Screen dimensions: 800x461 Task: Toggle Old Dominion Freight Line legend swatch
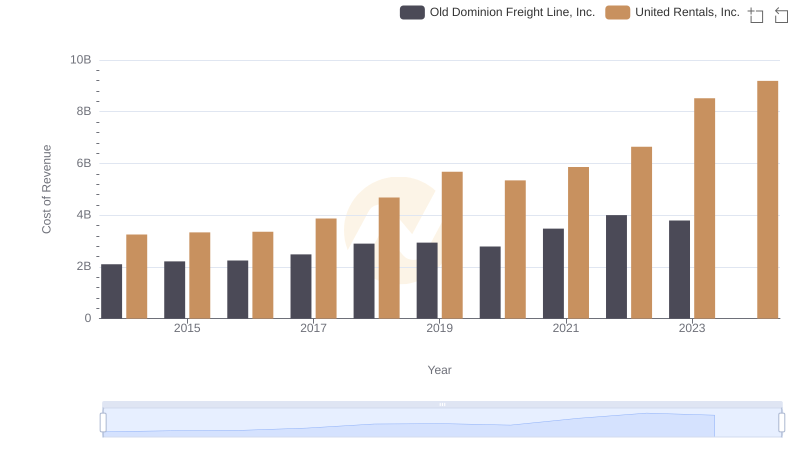(x=412, y=12)
